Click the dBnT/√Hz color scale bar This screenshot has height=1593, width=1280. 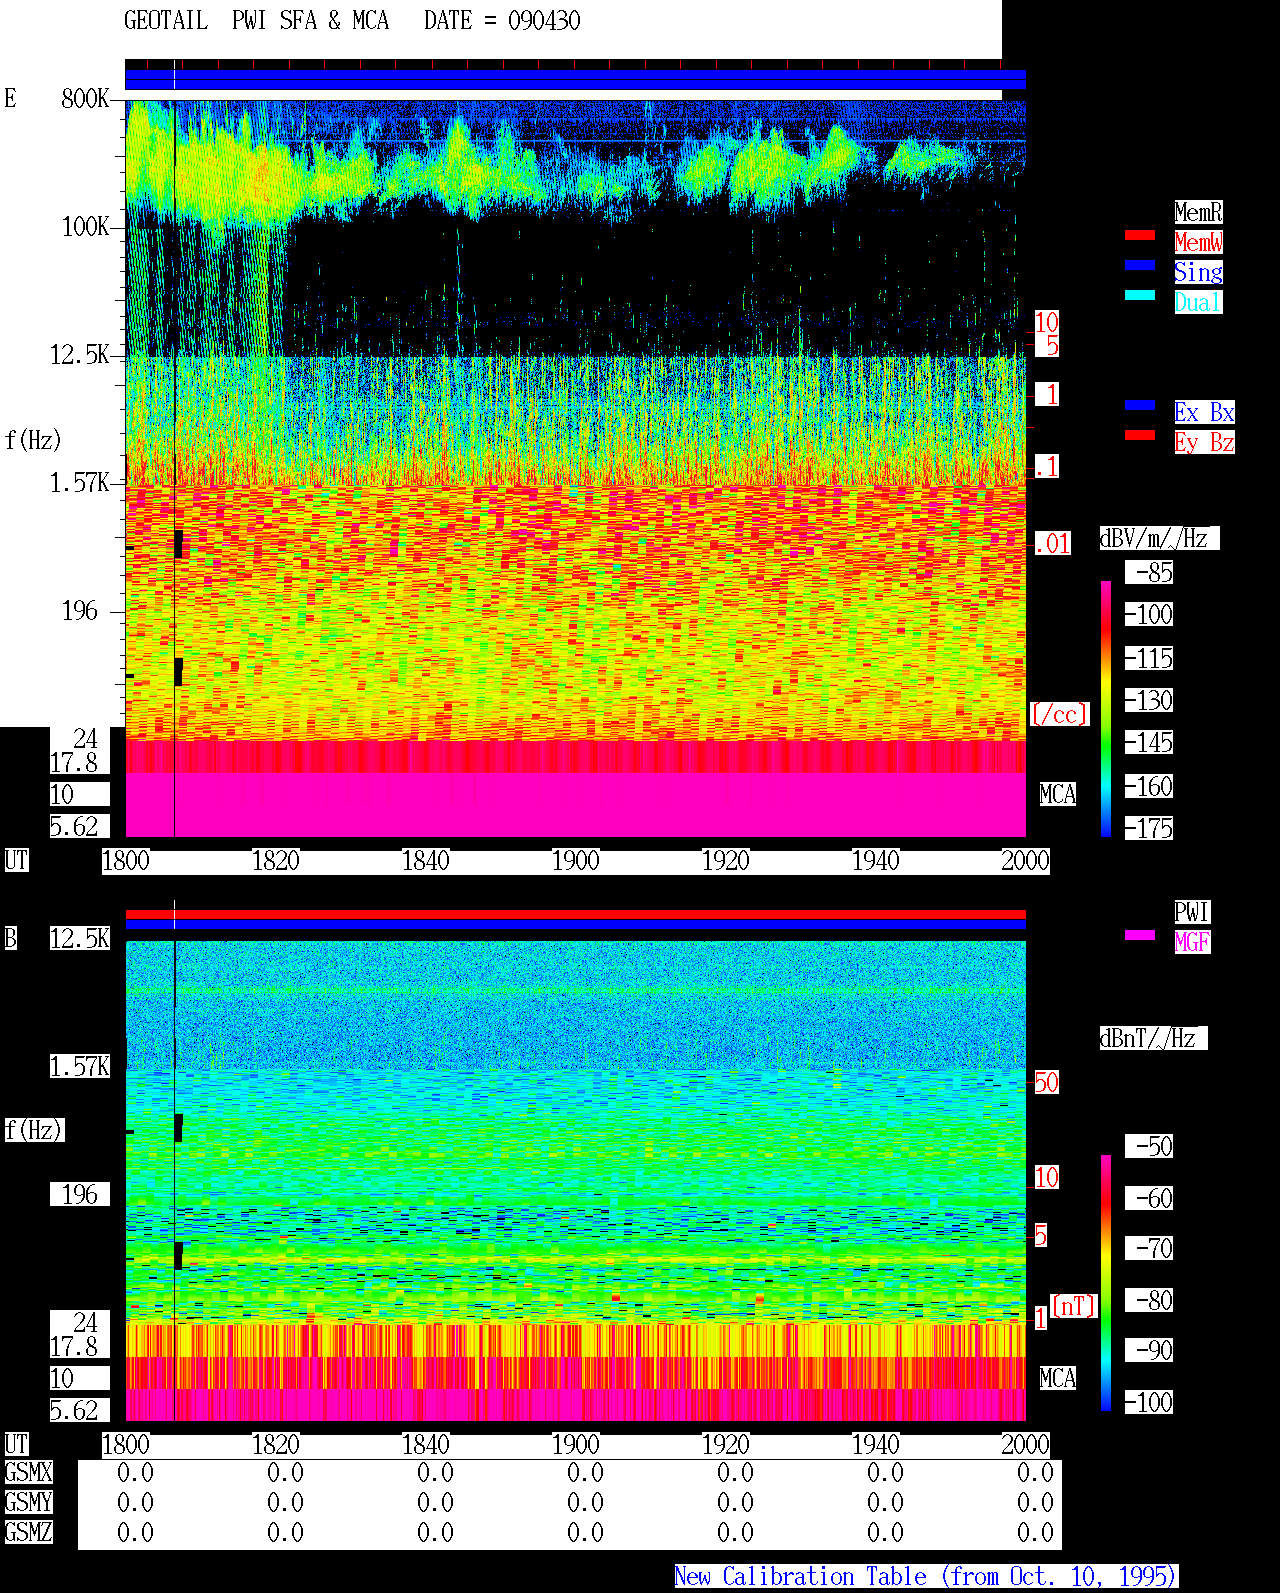(x=1106, y=1283)
